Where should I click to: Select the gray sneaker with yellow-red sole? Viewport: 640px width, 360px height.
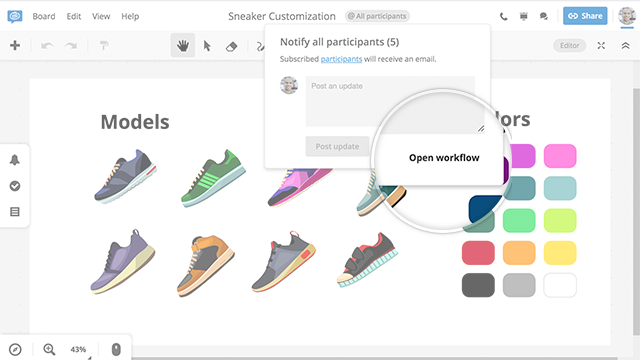click(284, 262)
